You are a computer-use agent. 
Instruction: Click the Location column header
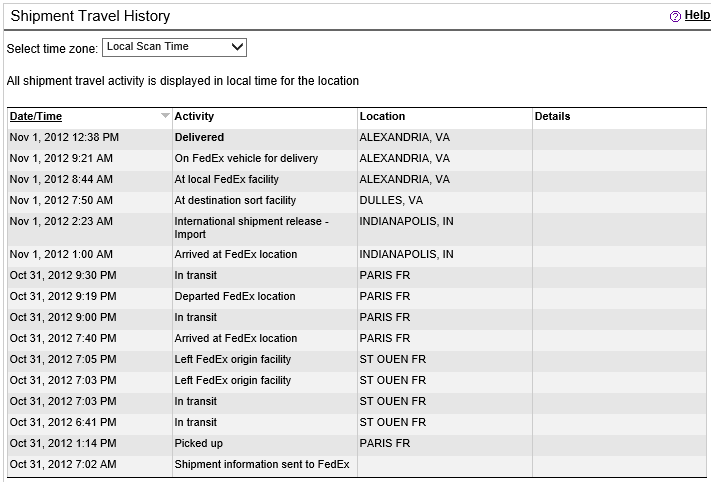click(x=382, y=117)
